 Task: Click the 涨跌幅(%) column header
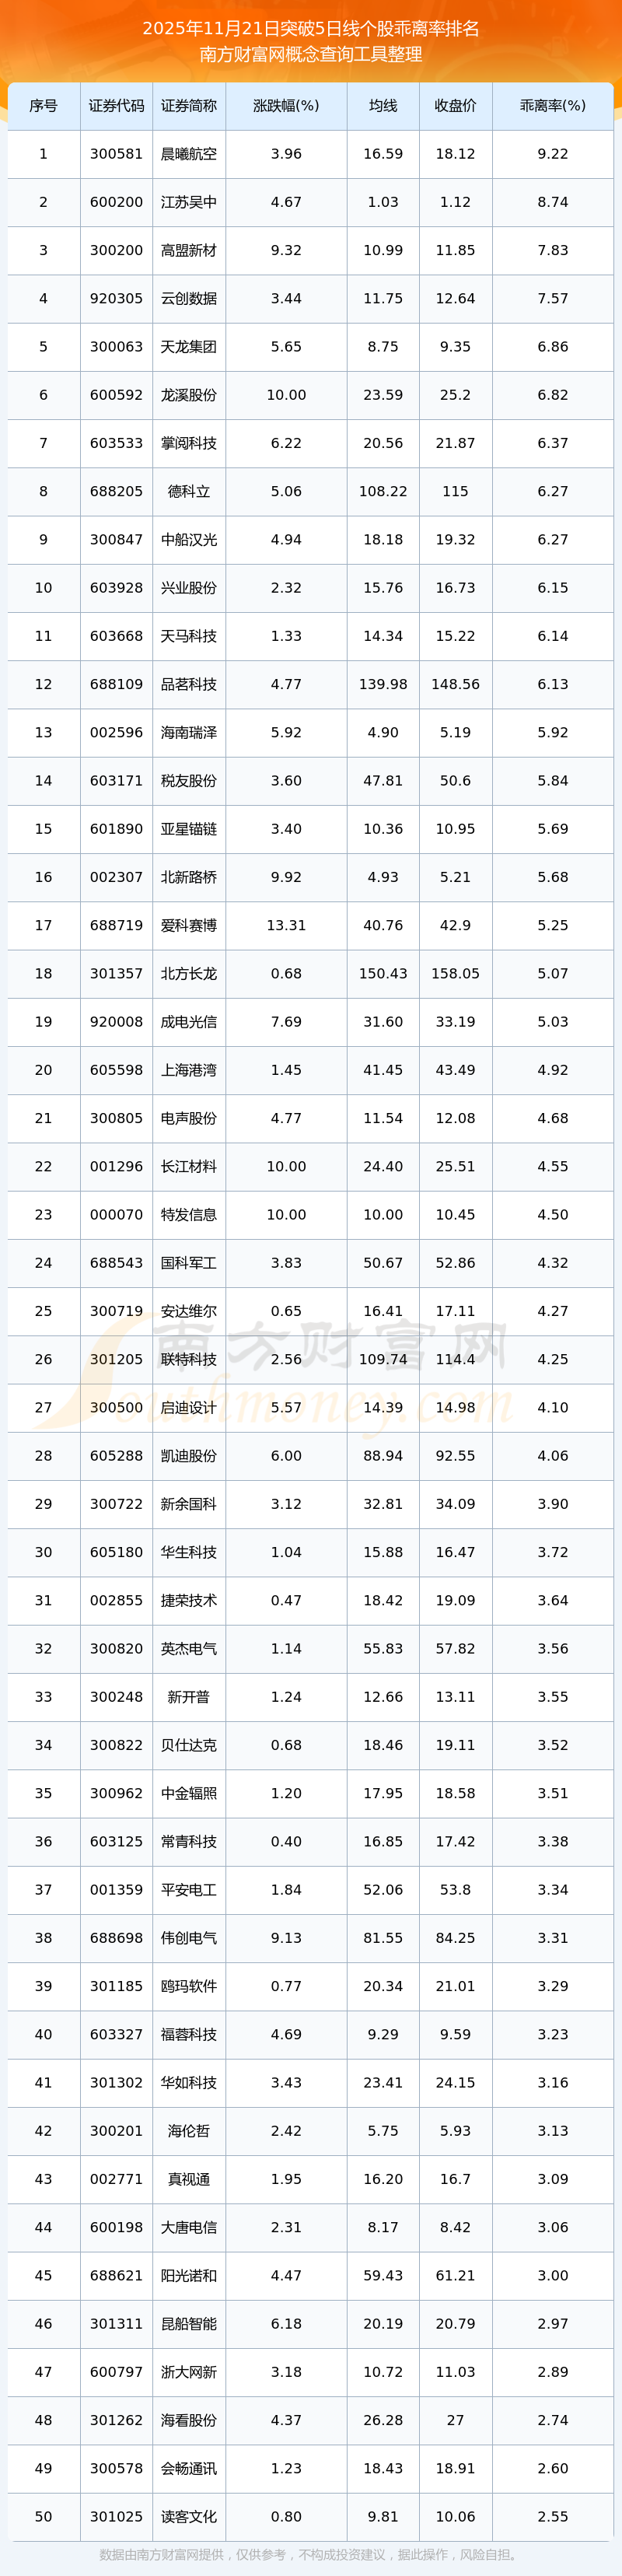coord(286,106)
